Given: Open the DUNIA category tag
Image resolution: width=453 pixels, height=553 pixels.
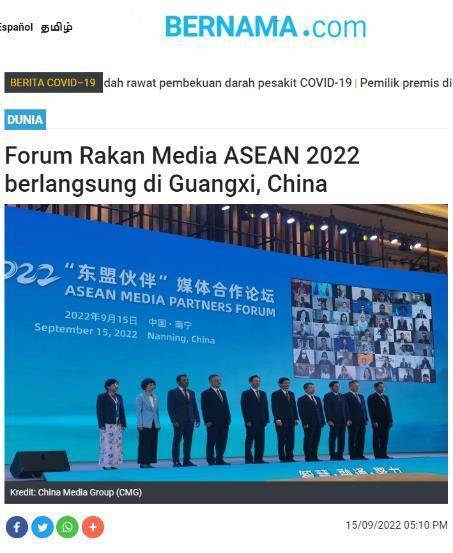Looking at the screenshot, I should [25, 120].
